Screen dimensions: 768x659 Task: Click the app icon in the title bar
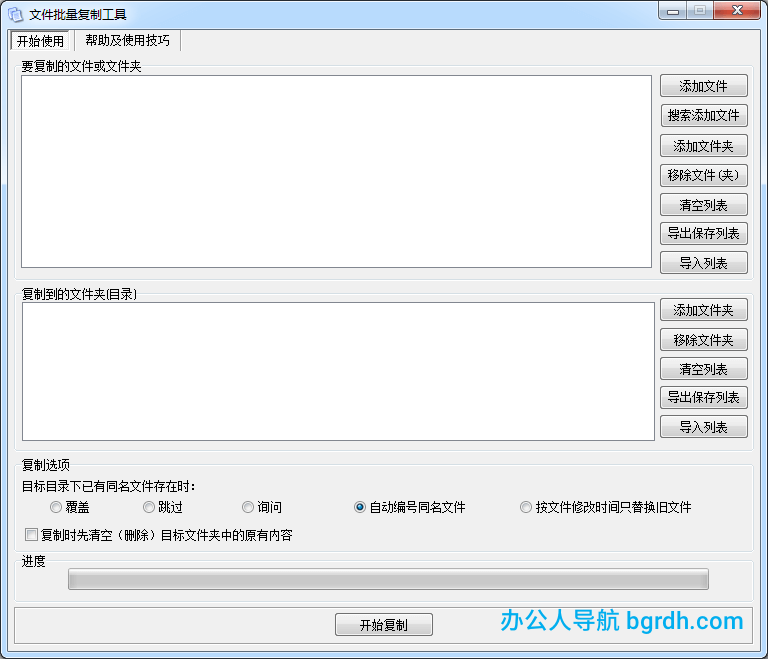tap(16, 15)
